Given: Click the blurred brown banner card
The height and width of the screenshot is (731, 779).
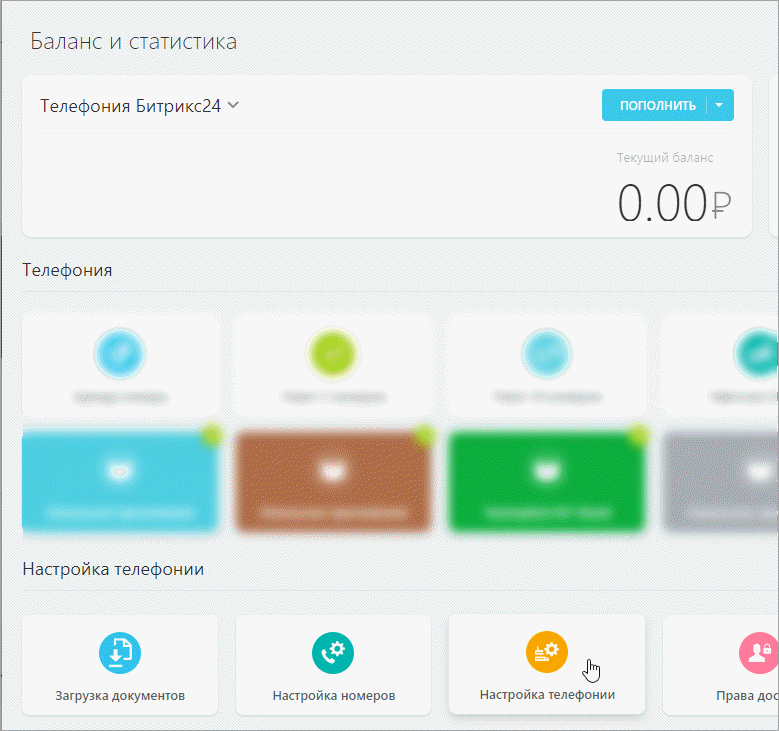Looking at the screenshot, I should 333,481.
